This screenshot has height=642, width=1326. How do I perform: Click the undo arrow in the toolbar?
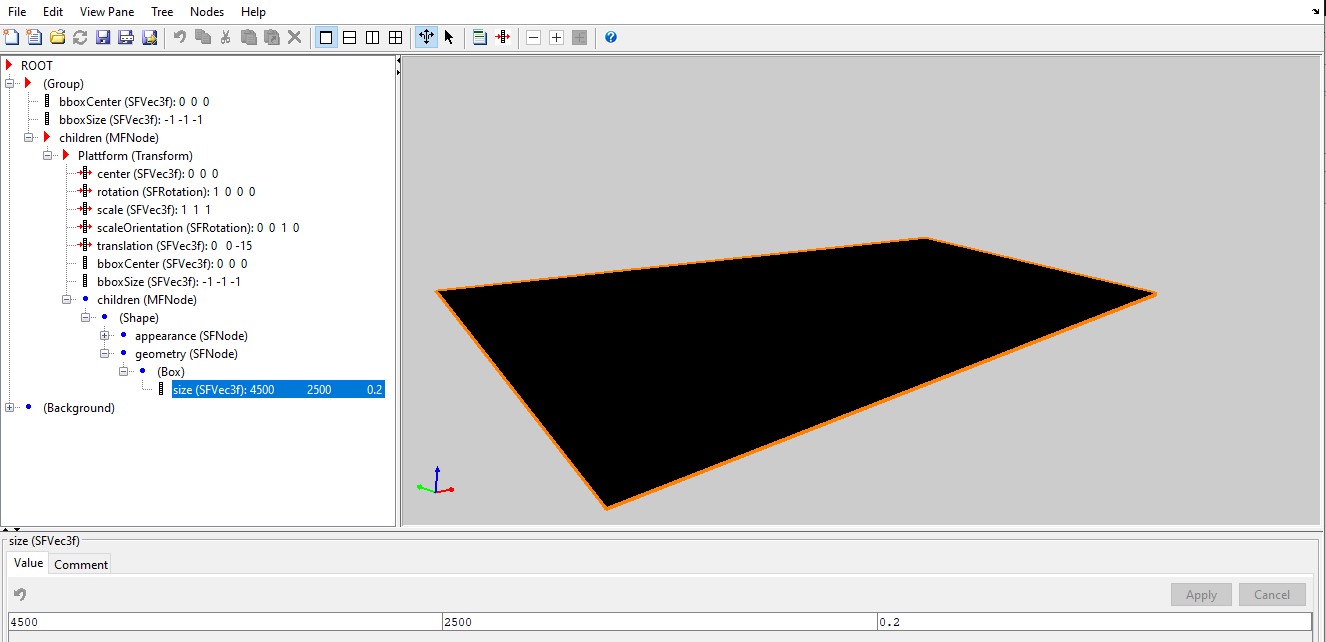[x=179, y=37]
